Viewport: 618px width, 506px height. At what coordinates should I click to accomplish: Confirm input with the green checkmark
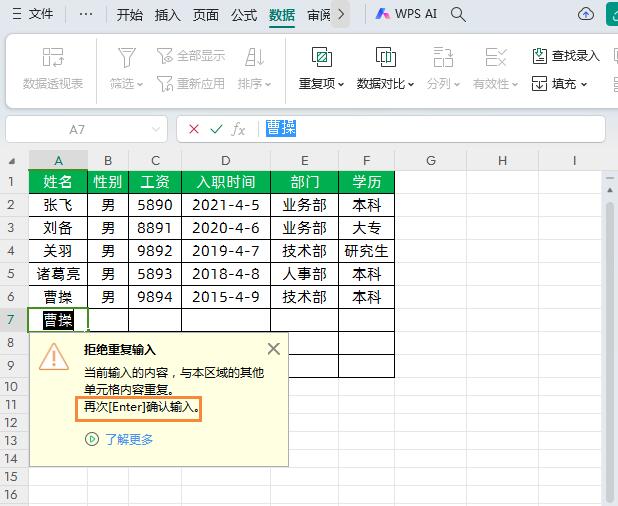(x=216, y=129)
